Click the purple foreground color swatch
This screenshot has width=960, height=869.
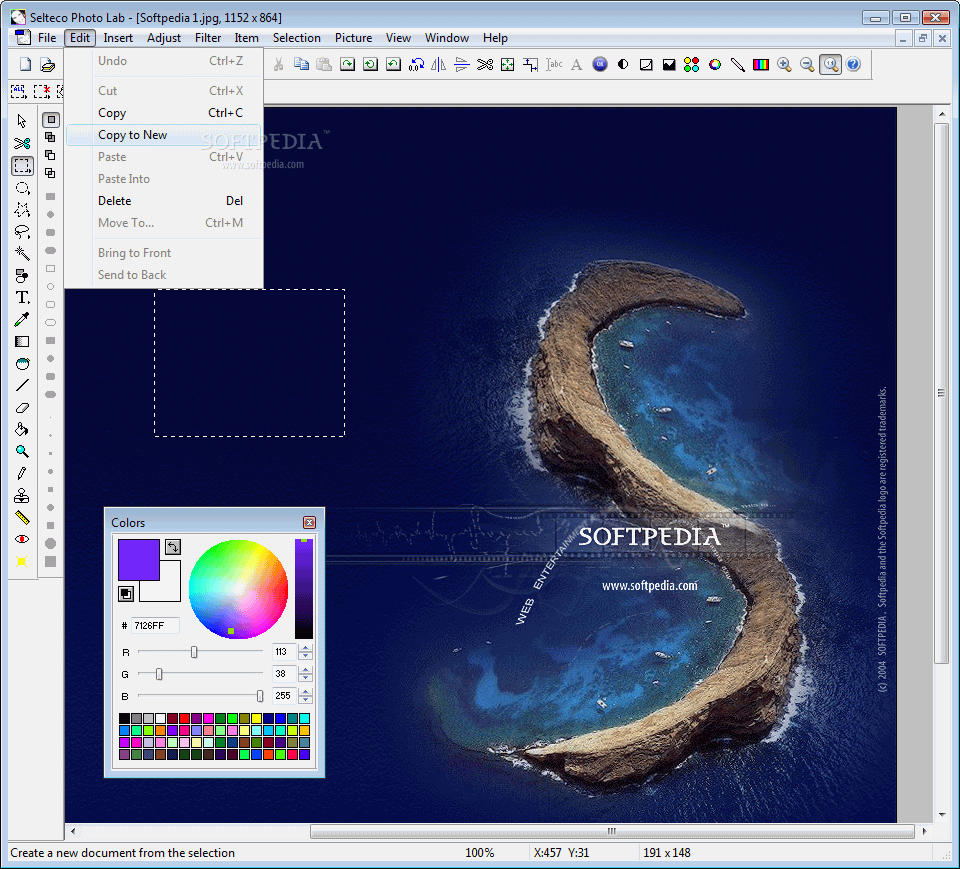coord(138,559)
